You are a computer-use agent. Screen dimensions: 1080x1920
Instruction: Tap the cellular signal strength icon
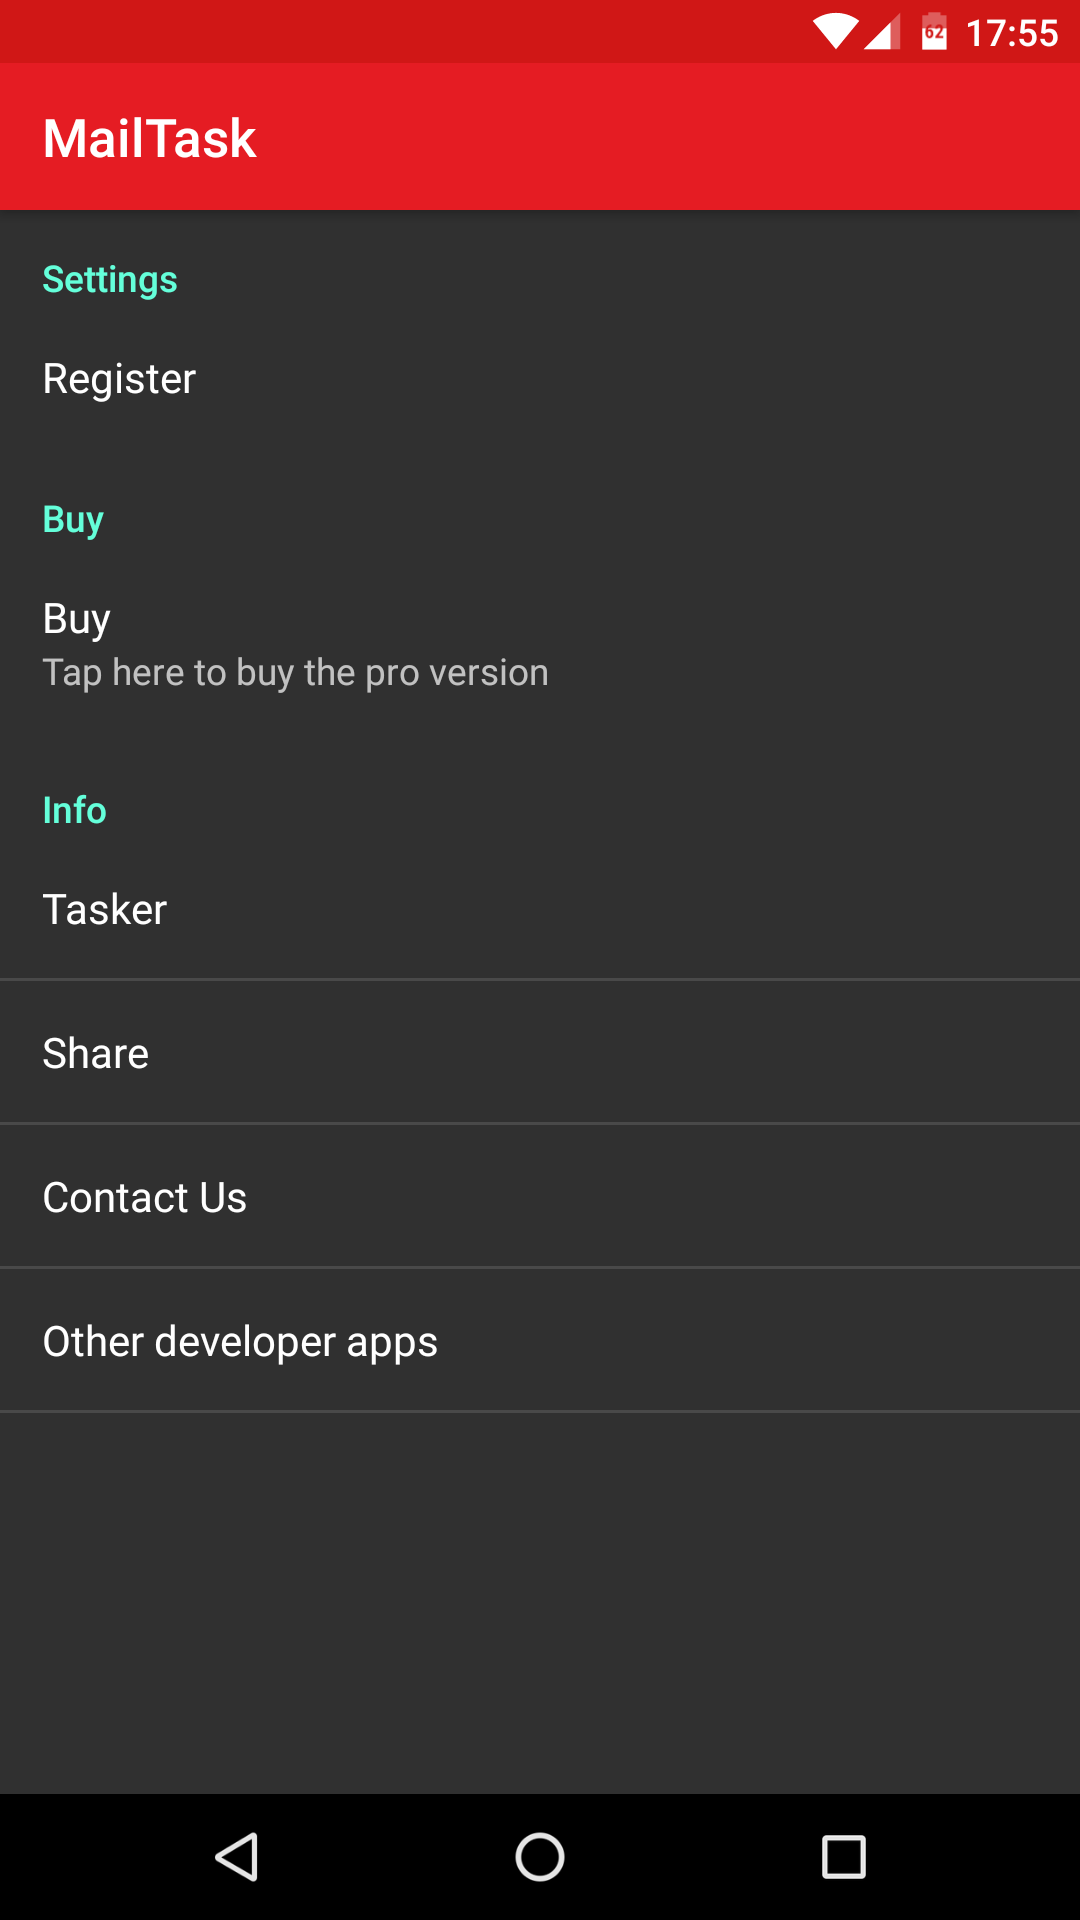tap(883, 32)
